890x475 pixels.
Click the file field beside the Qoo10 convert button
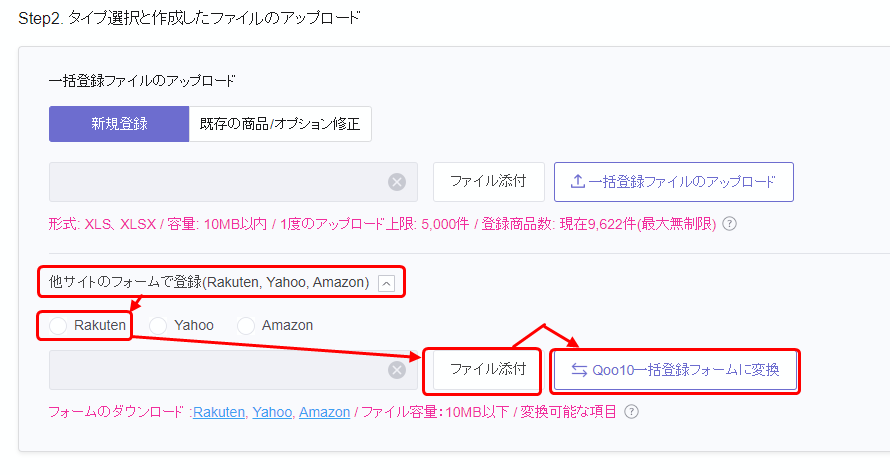click(215, 370)
